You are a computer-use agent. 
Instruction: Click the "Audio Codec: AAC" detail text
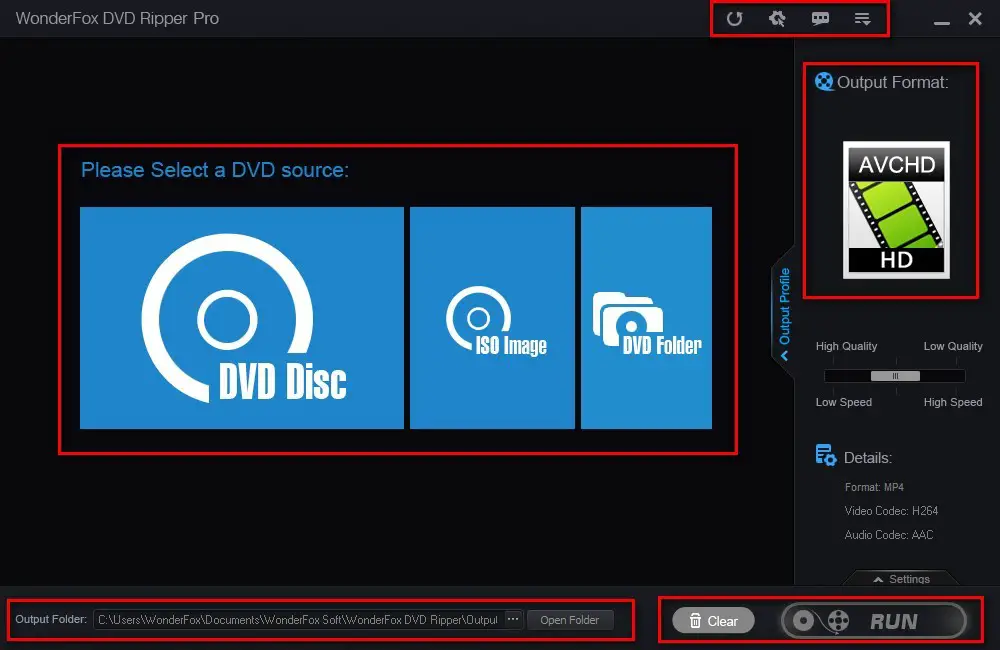click(888, 535)
